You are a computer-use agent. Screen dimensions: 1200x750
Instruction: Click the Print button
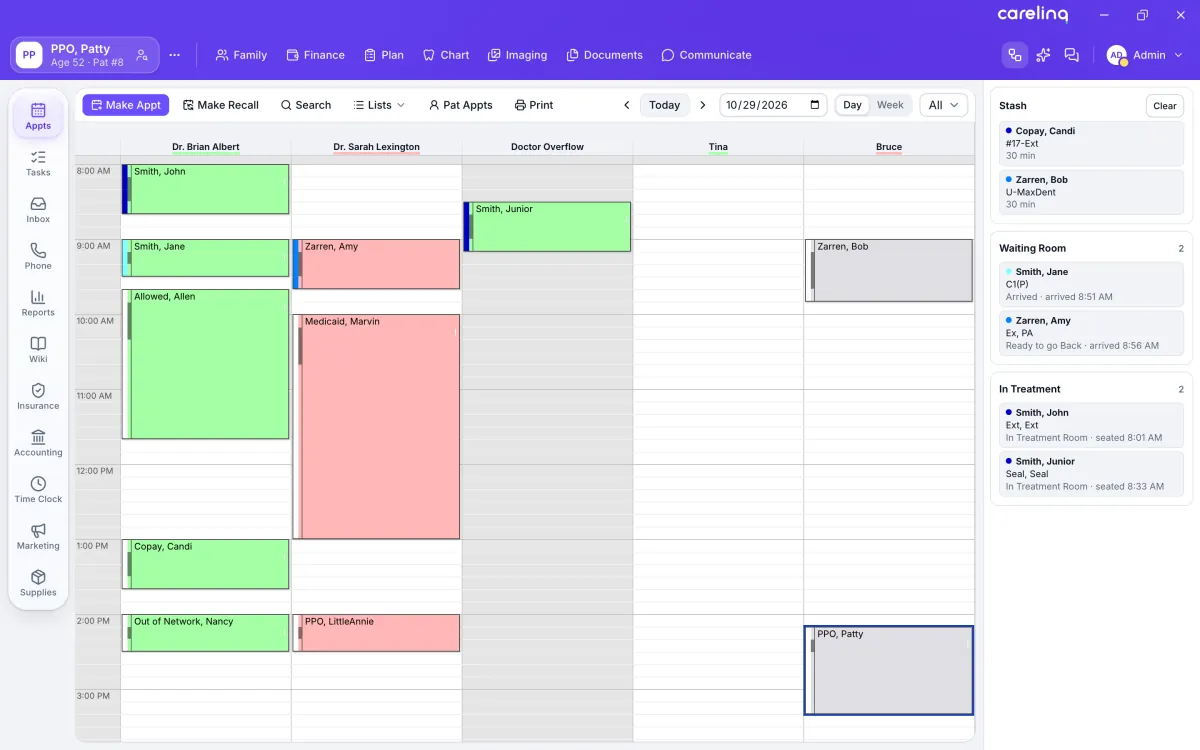pos(534,105)
